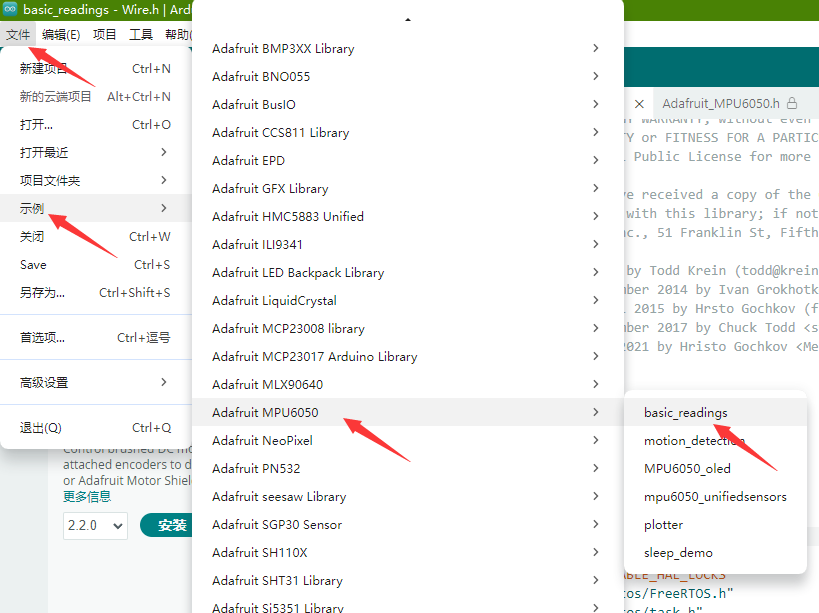Viewport: 819px width, 613px height.
Task: Select 另存为... in the file menu
Action: (x=96, y=292)
